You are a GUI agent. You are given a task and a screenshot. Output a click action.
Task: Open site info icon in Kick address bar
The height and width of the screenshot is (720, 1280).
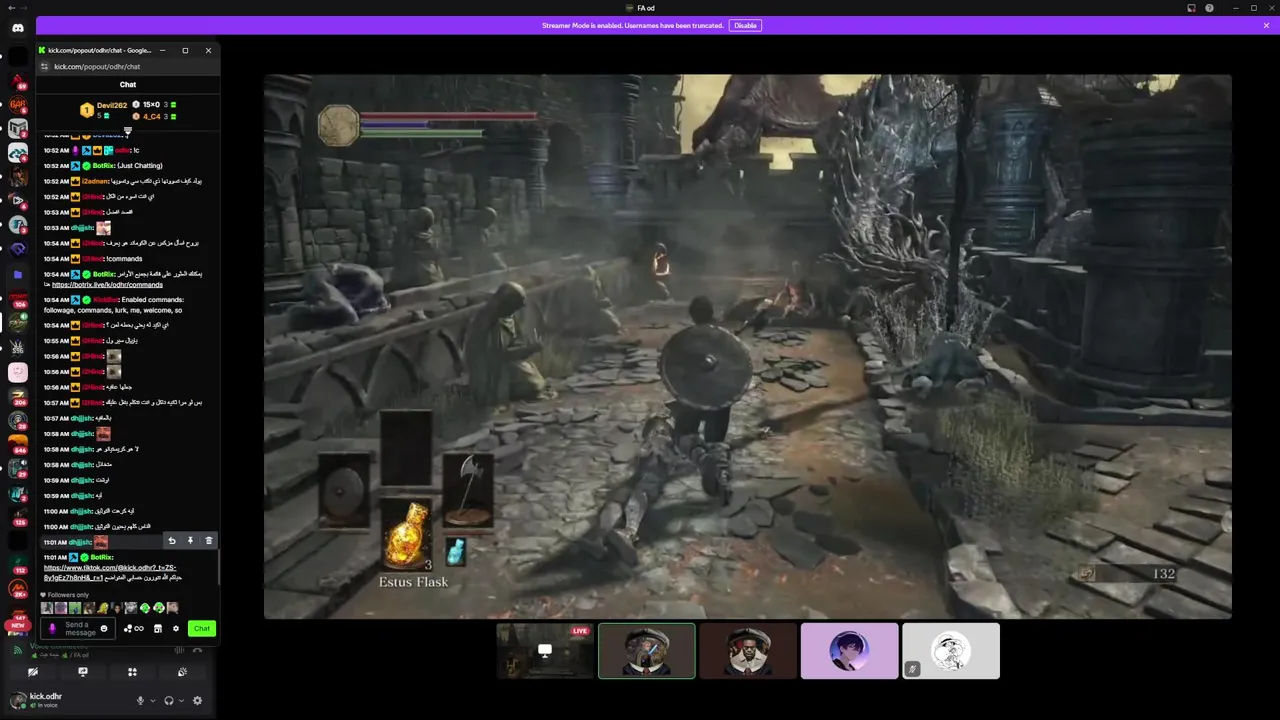(44, 67)
